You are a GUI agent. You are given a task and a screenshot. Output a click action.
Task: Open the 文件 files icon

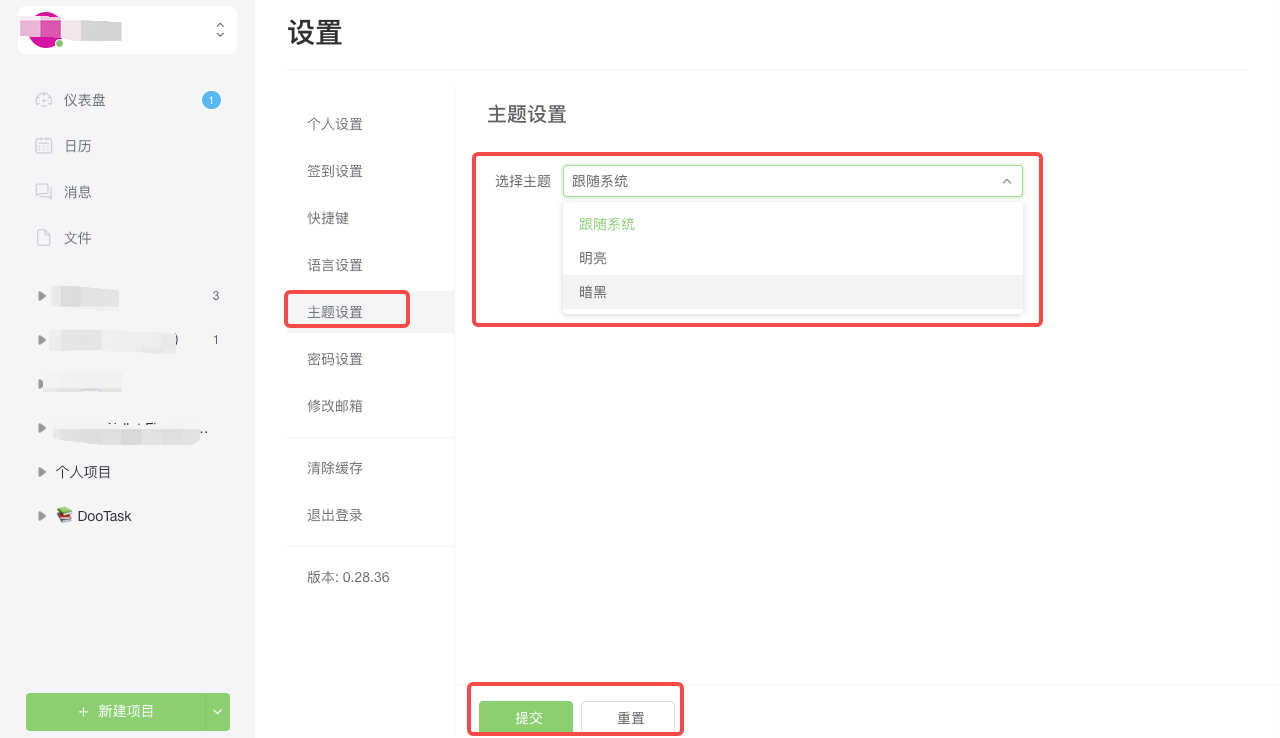pyautogui.click(x=42, y=237)
